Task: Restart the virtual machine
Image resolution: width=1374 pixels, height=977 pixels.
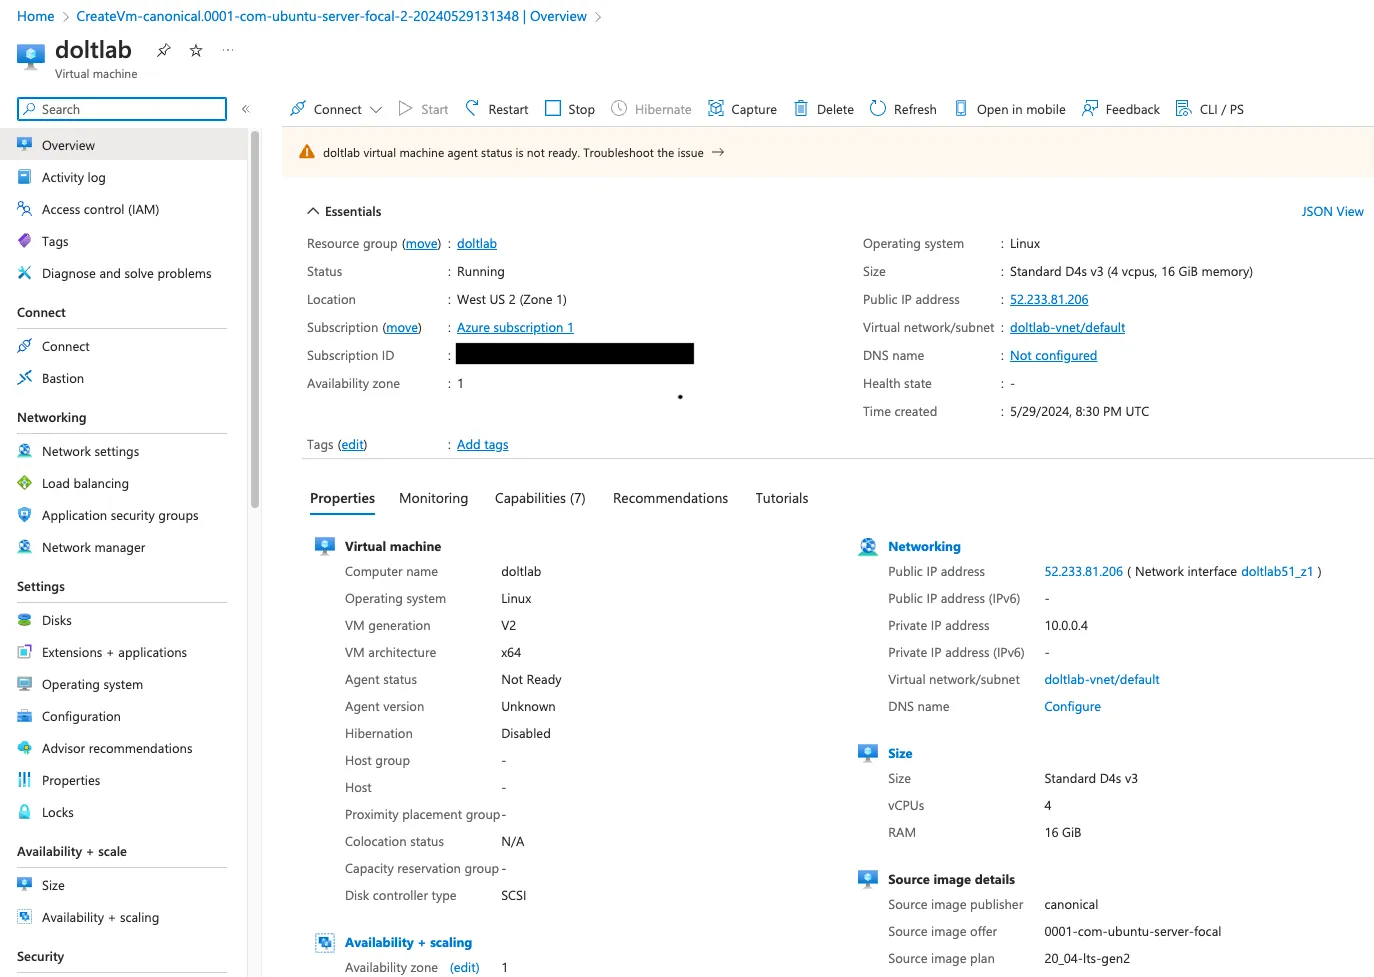Action: (495, 108)
